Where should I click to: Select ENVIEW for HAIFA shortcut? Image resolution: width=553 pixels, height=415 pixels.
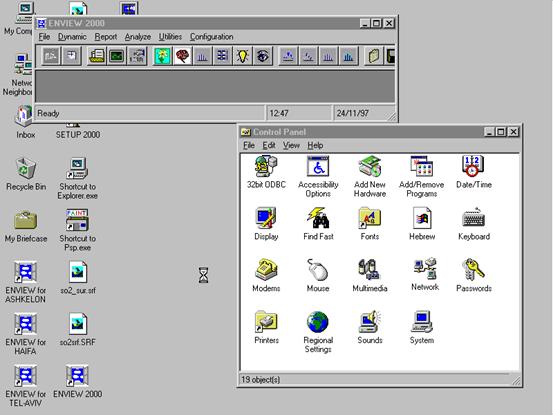[x=25, y=334]
